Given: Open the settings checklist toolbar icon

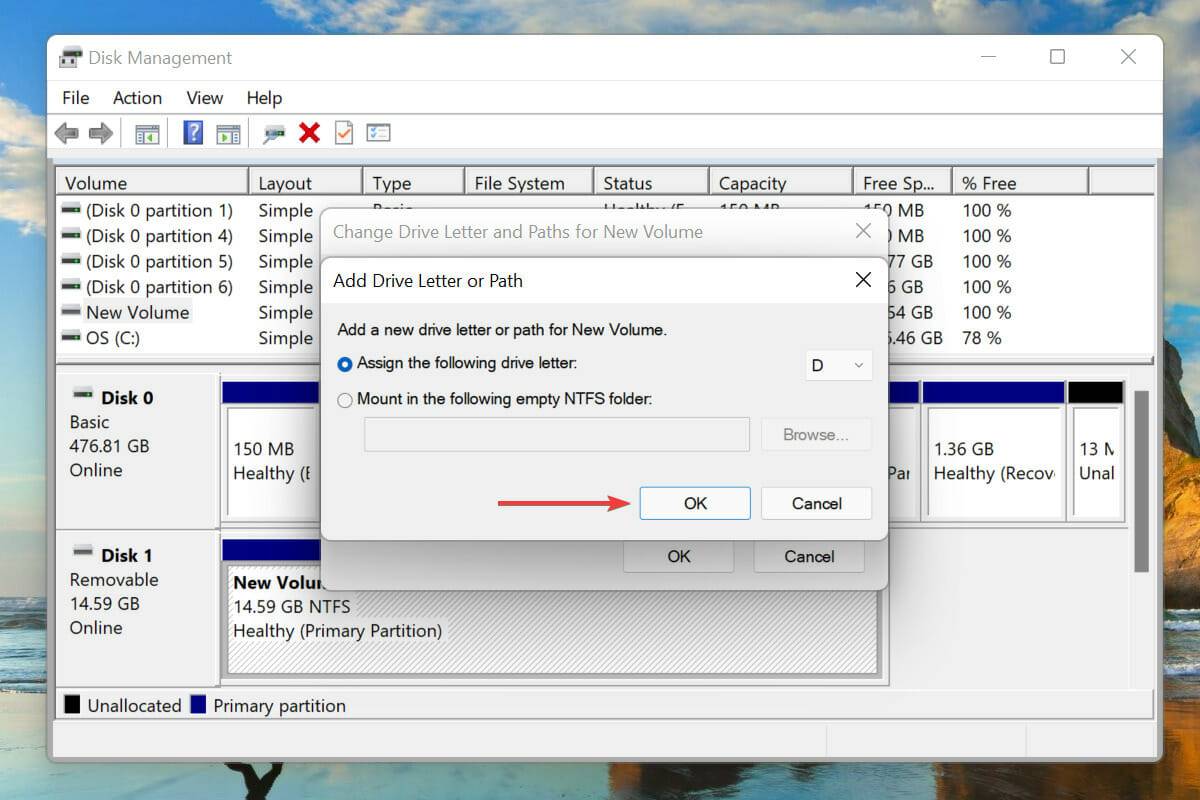Looking at the screenshot, I should coord(378,133).
